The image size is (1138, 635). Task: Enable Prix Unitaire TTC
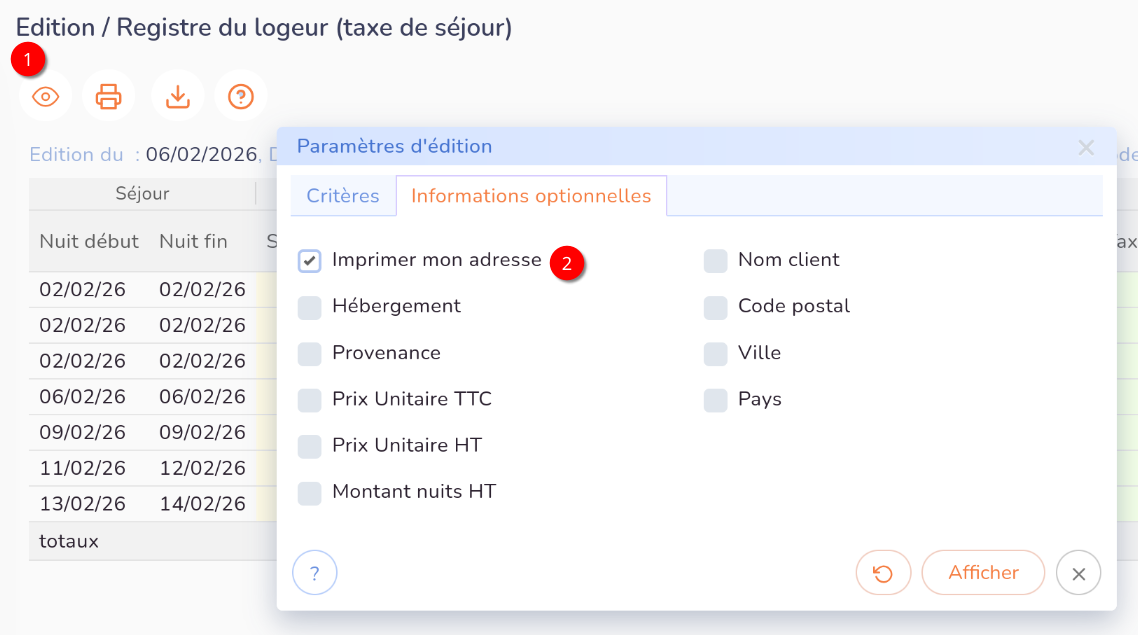point(309,399)
